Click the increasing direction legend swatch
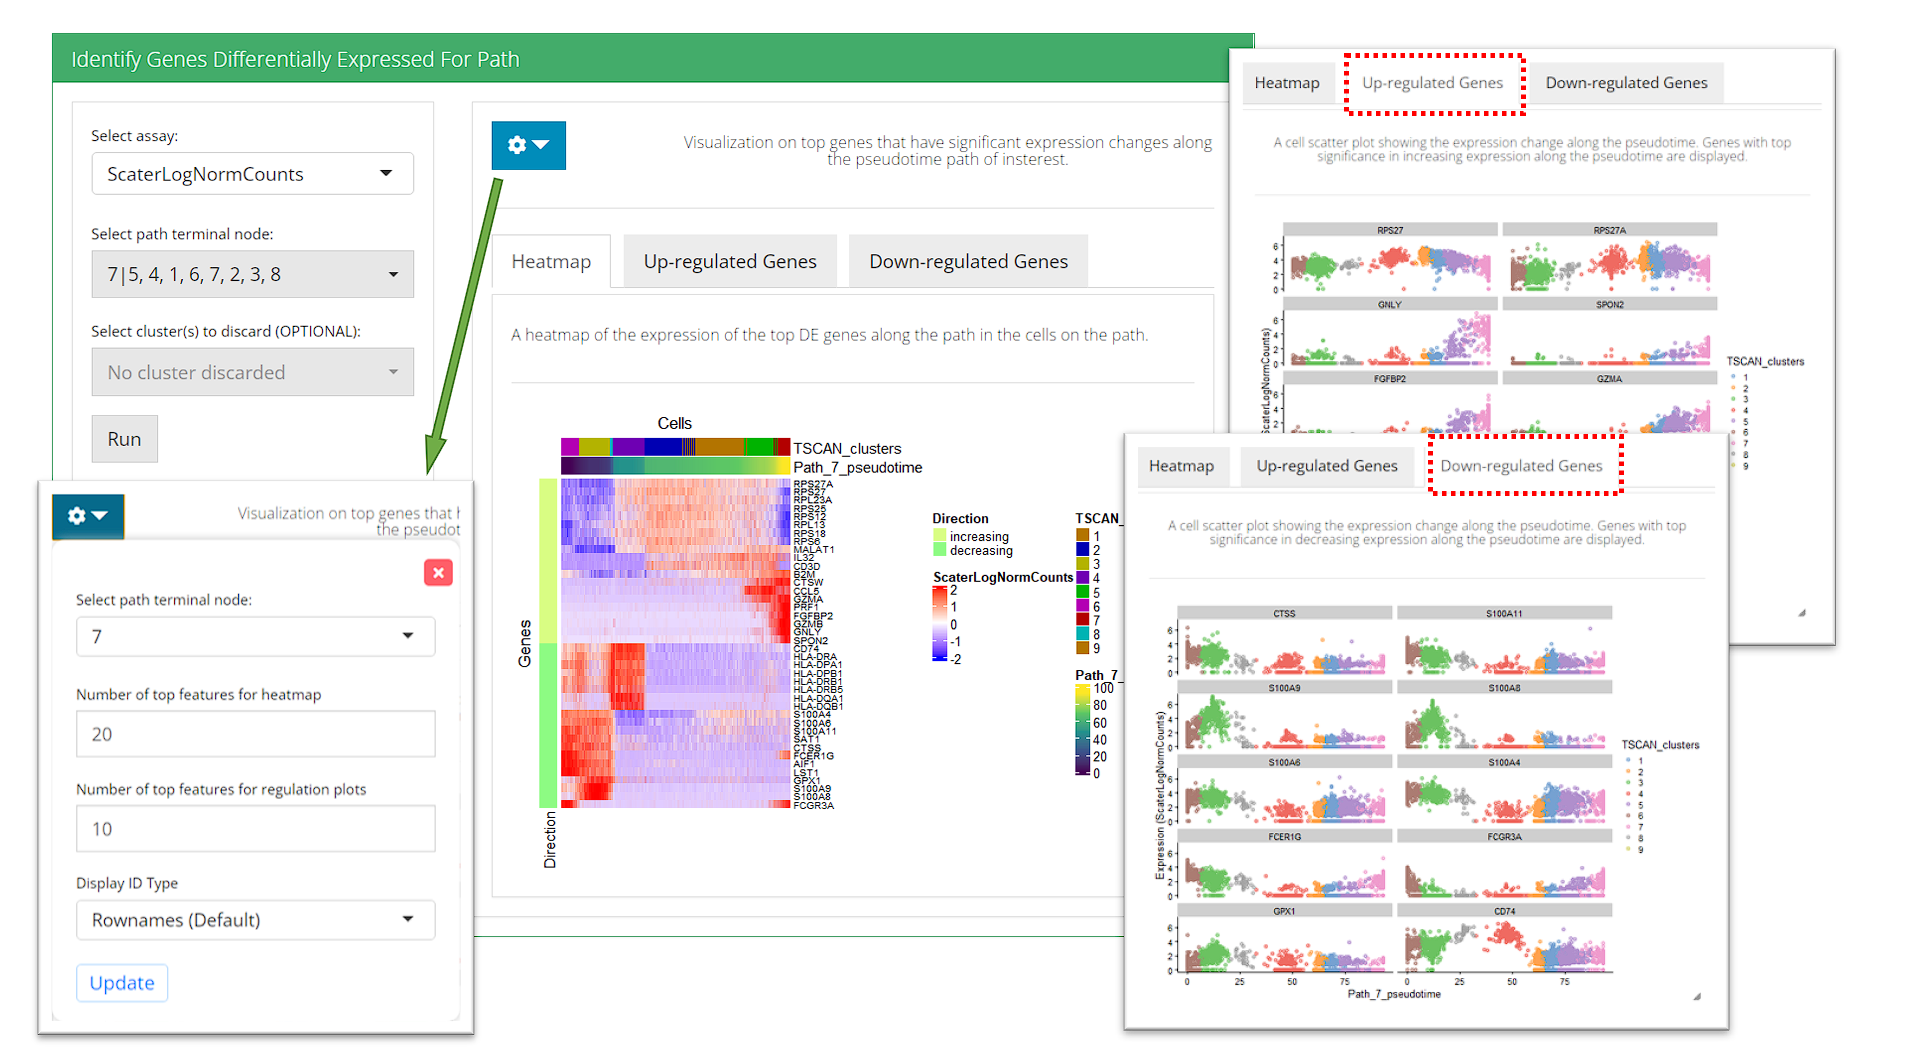This screenshot has width=1920, height=1059. click(x=940, y=537)
